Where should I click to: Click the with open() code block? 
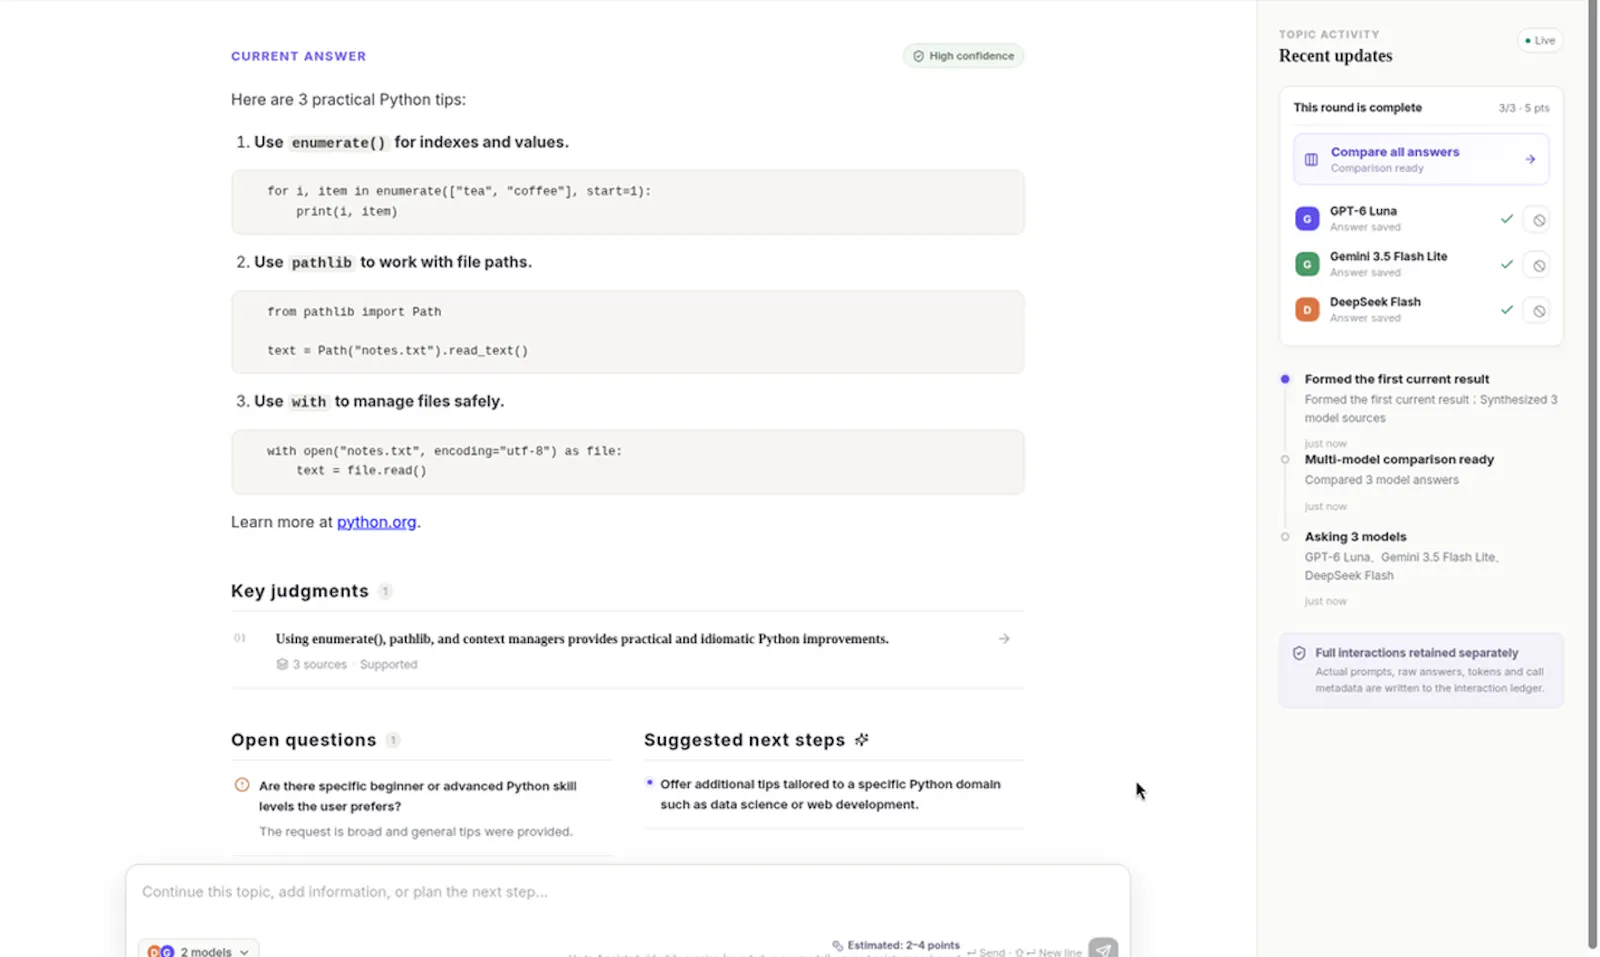pyautogui.click(x=627, y=462)
